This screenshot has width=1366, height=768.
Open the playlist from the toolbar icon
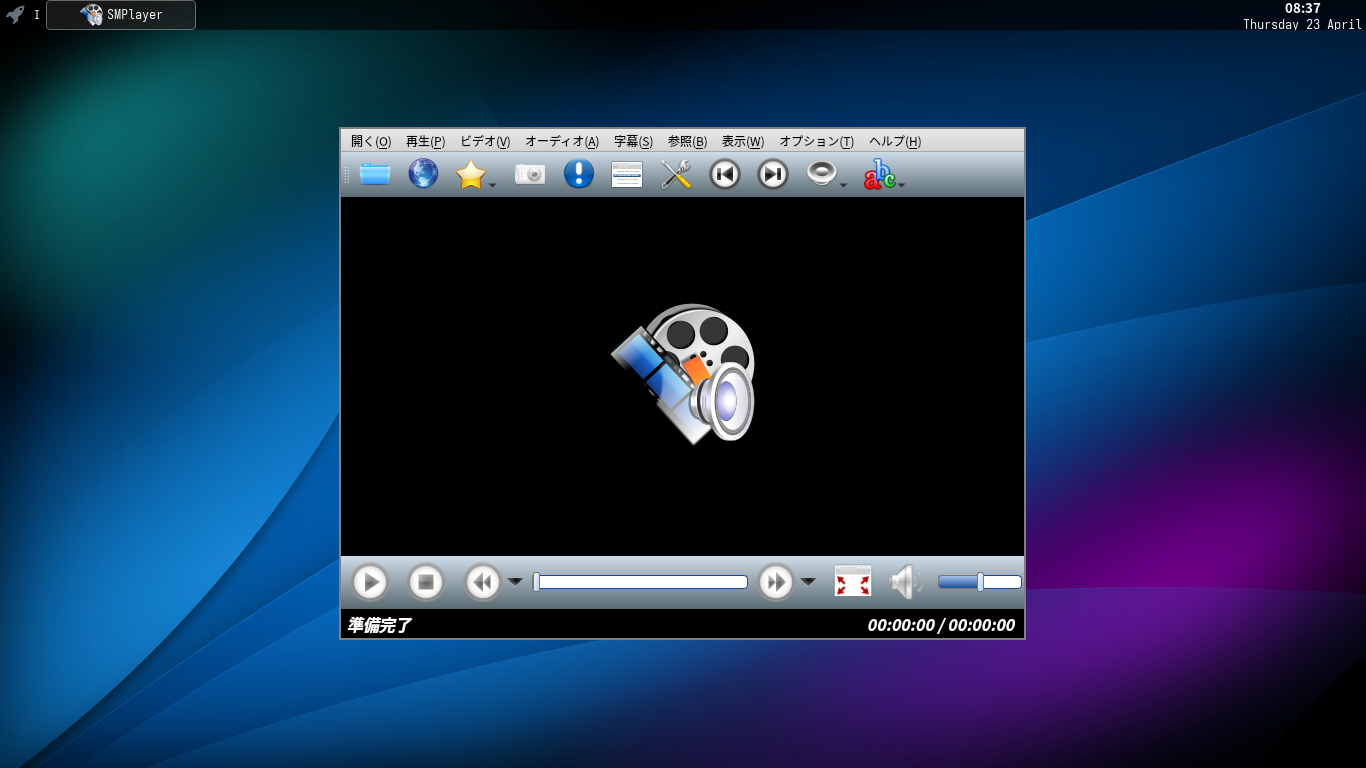coord(627,174)
